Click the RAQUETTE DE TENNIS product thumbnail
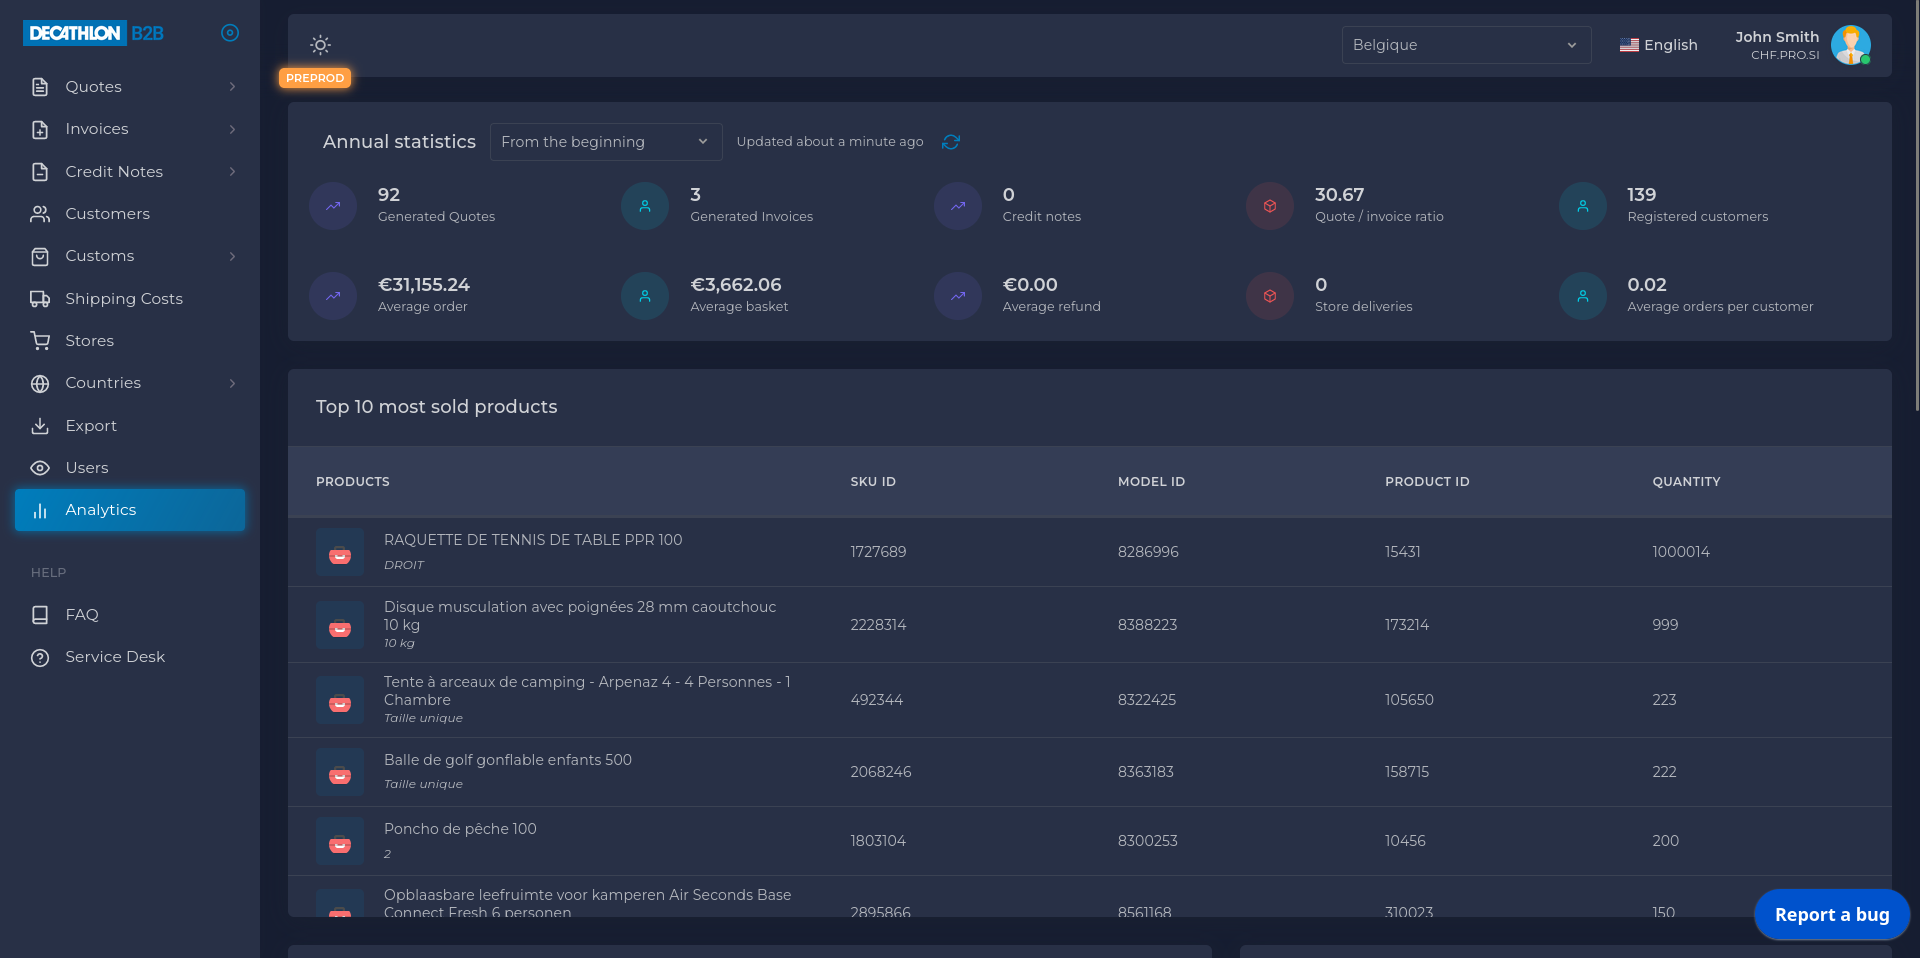 pyautogui.click(x=340, y=553)
